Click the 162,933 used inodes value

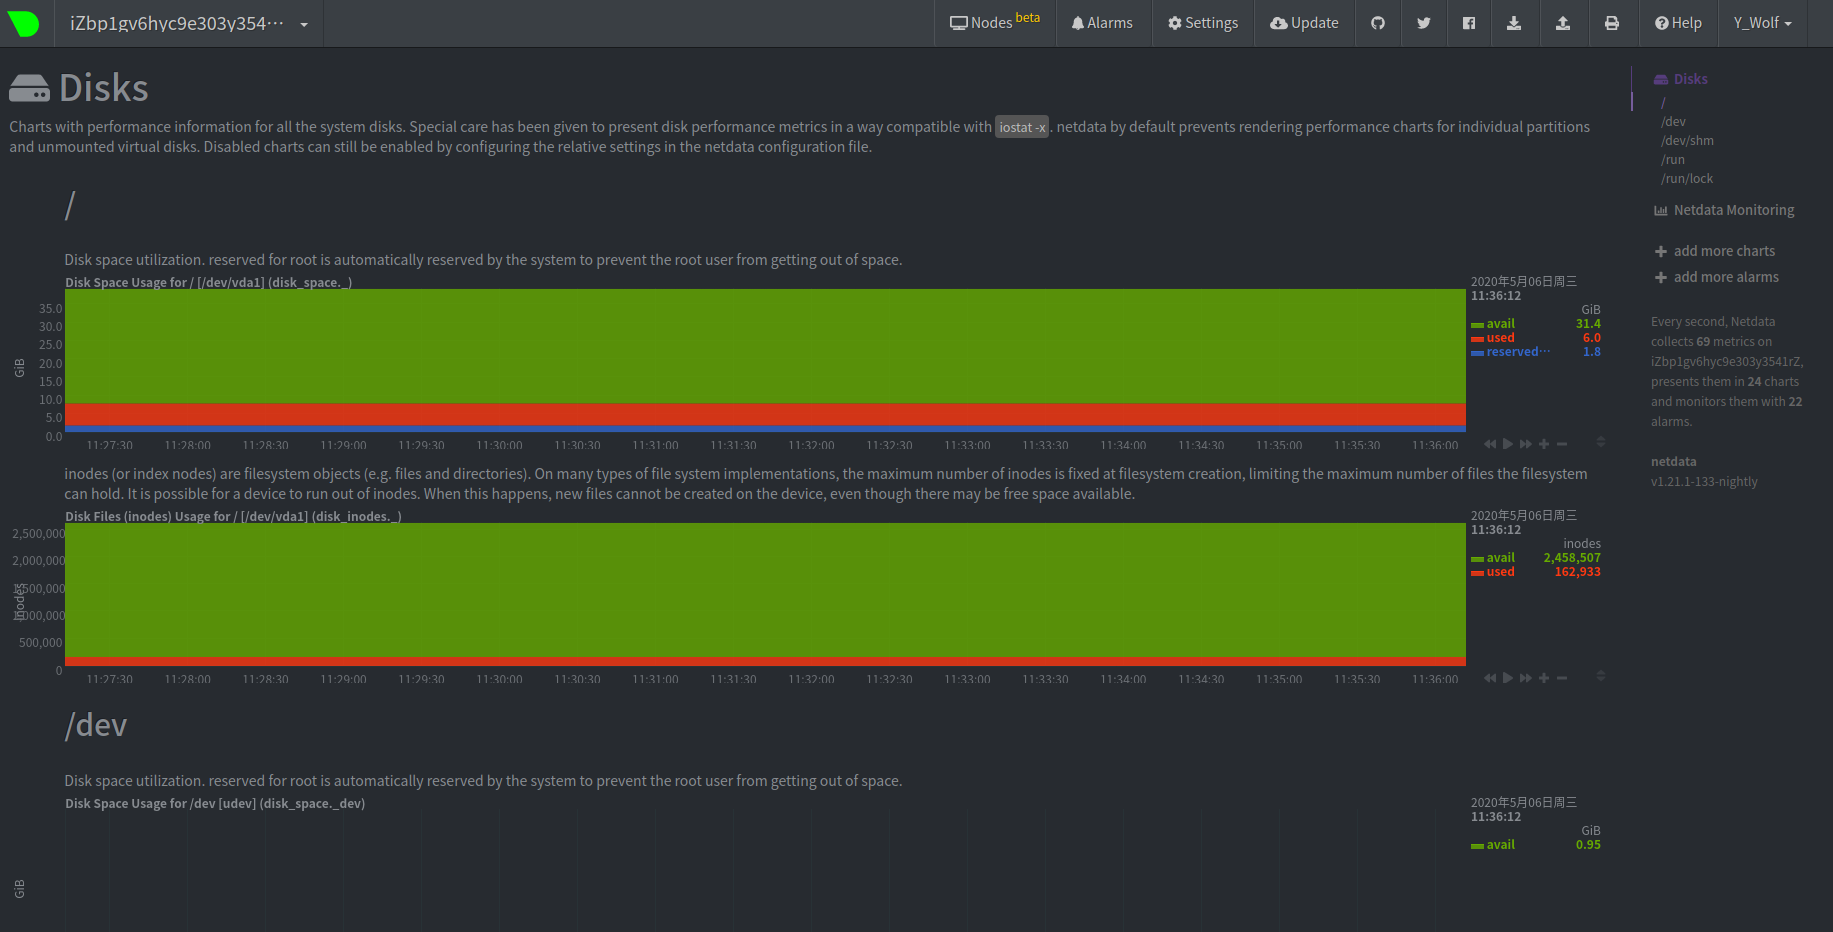point(1577,572)
